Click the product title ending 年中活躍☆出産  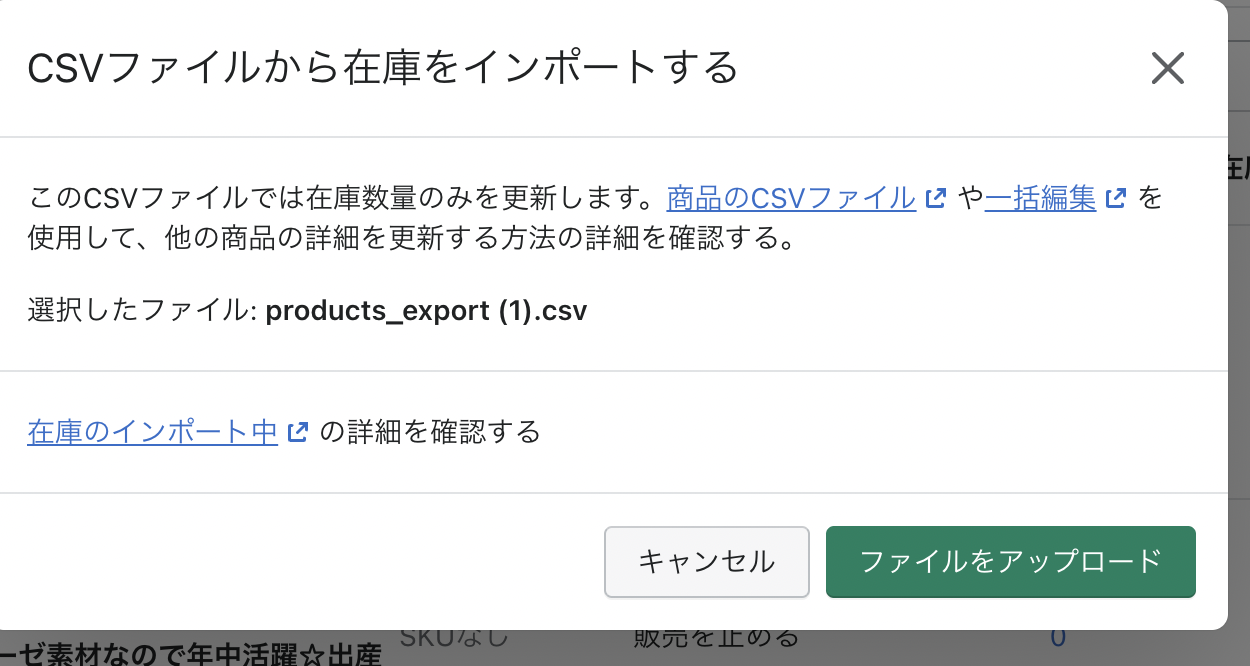(x=191, y=655)
